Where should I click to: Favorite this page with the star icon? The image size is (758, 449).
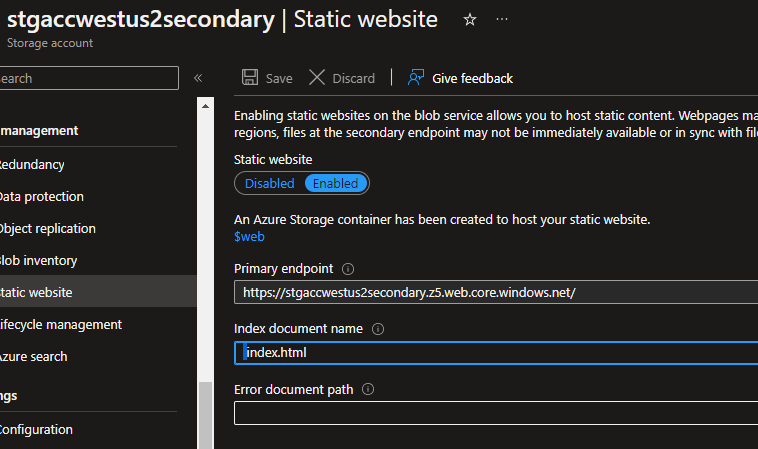pos(469,20)
